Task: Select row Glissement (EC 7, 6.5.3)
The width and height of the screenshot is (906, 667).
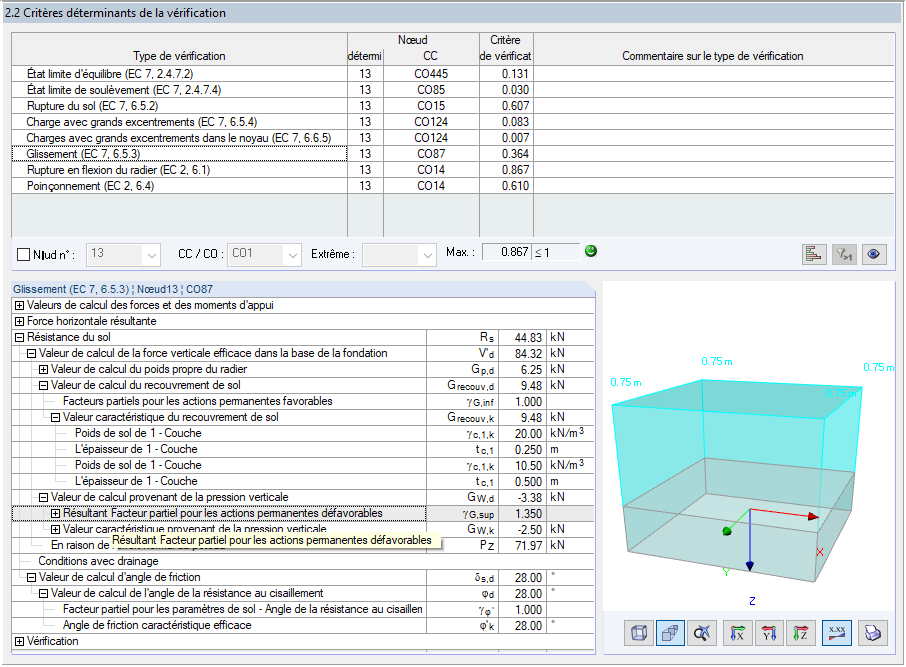Action: click(179, 154)
